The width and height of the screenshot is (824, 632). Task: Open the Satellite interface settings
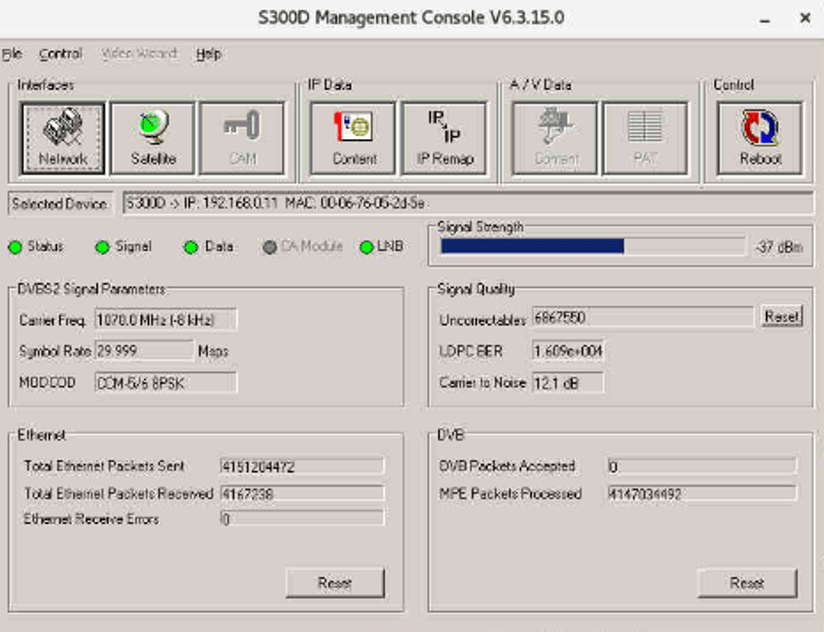click(153, 138)
